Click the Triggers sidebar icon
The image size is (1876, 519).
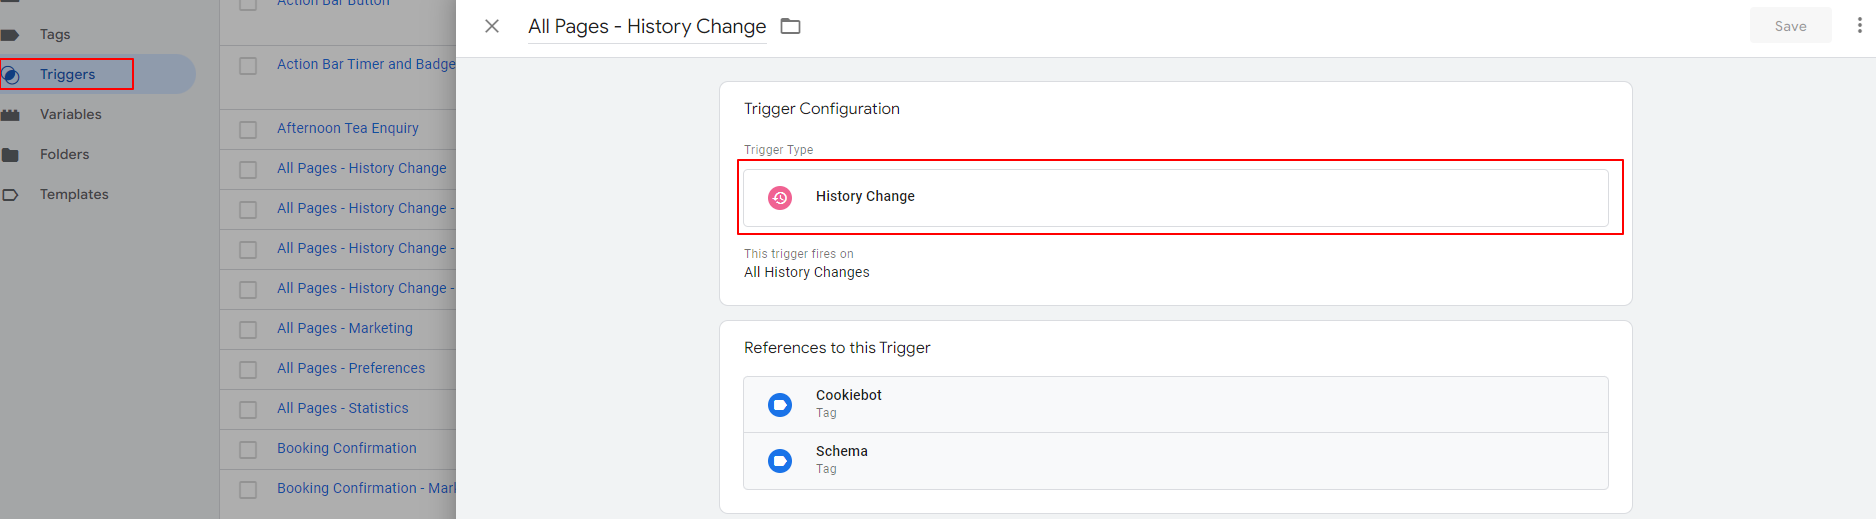(x=11, y=75)
